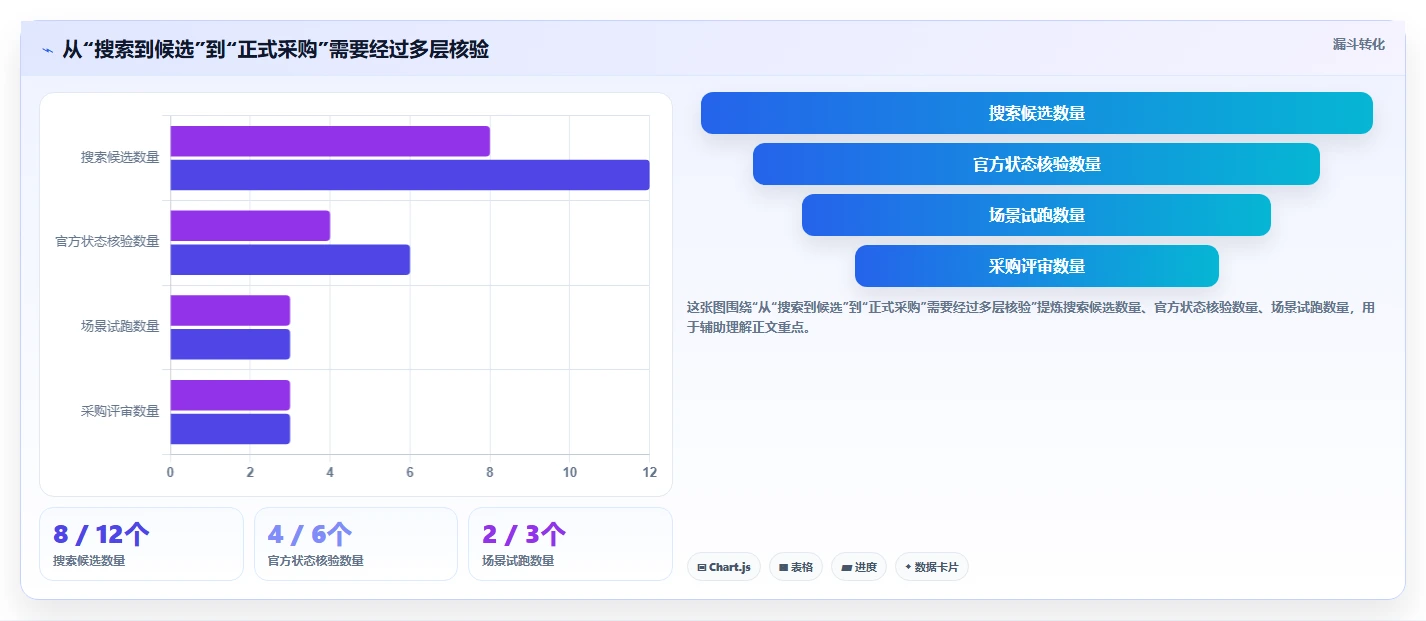Open the 4 / 6个 stat card

(x=356, y=544)
